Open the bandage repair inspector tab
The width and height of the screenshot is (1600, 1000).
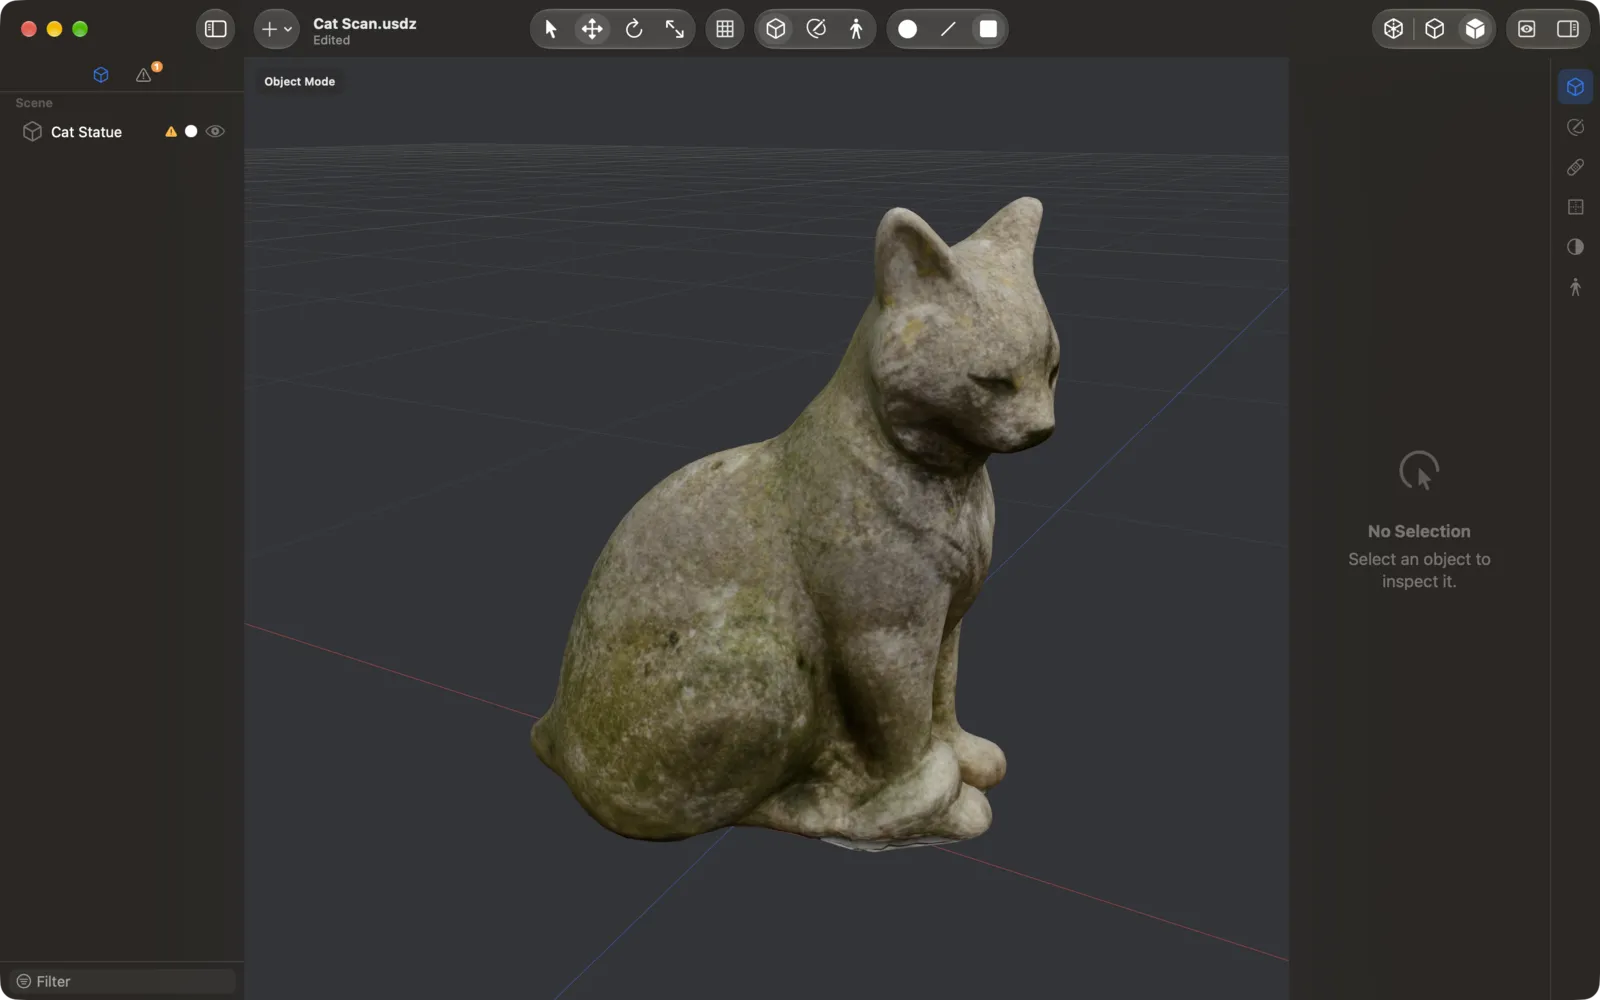click(1575, 167)
